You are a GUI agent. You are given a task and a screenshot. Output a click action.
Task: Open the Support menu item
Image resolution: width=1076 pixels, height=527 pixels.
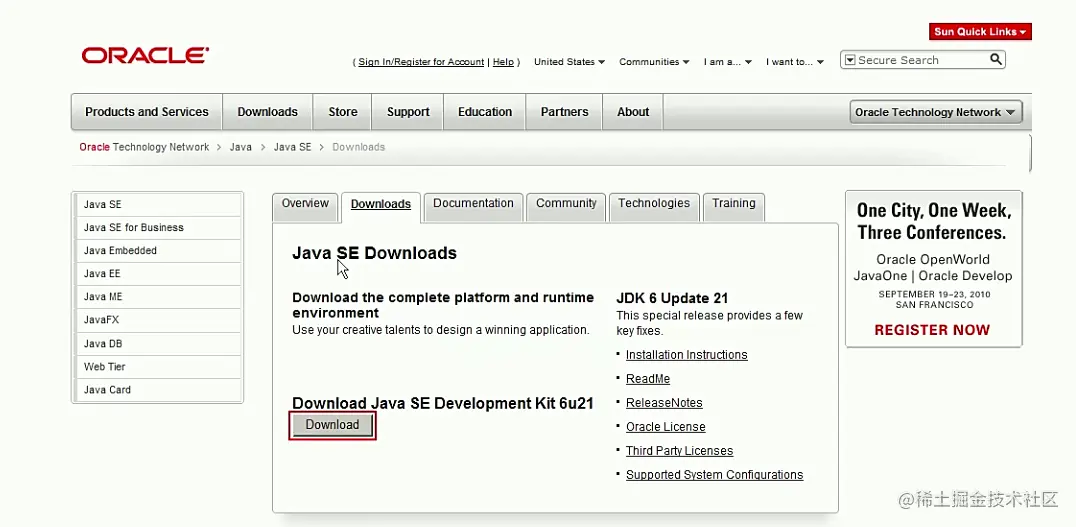point(408,112)
